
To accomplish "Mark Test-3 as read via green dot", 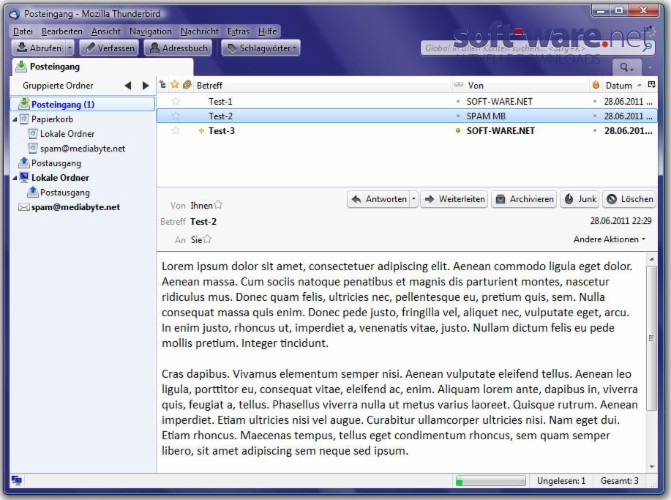I will pyautogui.click(x=458, y=131).
